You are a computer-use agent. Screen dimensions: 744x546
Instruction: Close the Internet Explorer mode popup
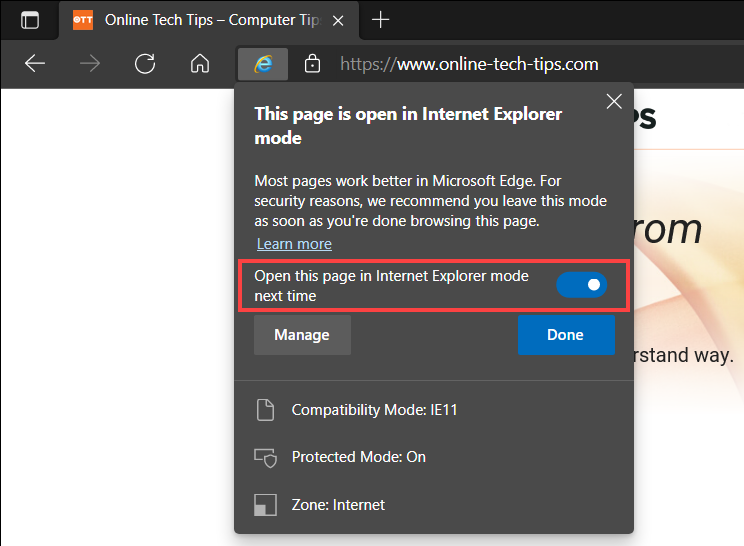click(614, 101)
